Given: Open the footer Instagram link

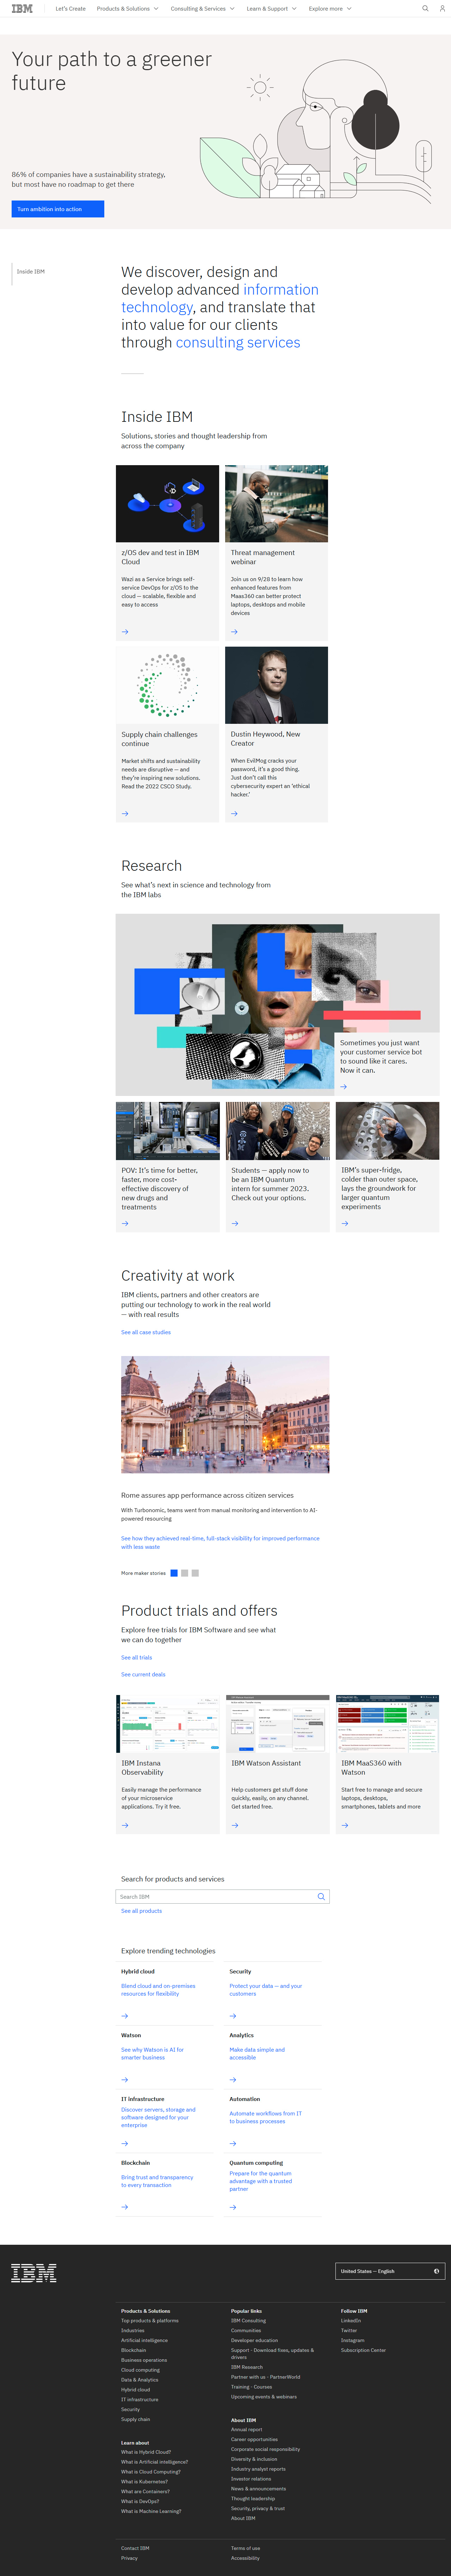Looking at the screenshot, I should [x=353, y=2340].
